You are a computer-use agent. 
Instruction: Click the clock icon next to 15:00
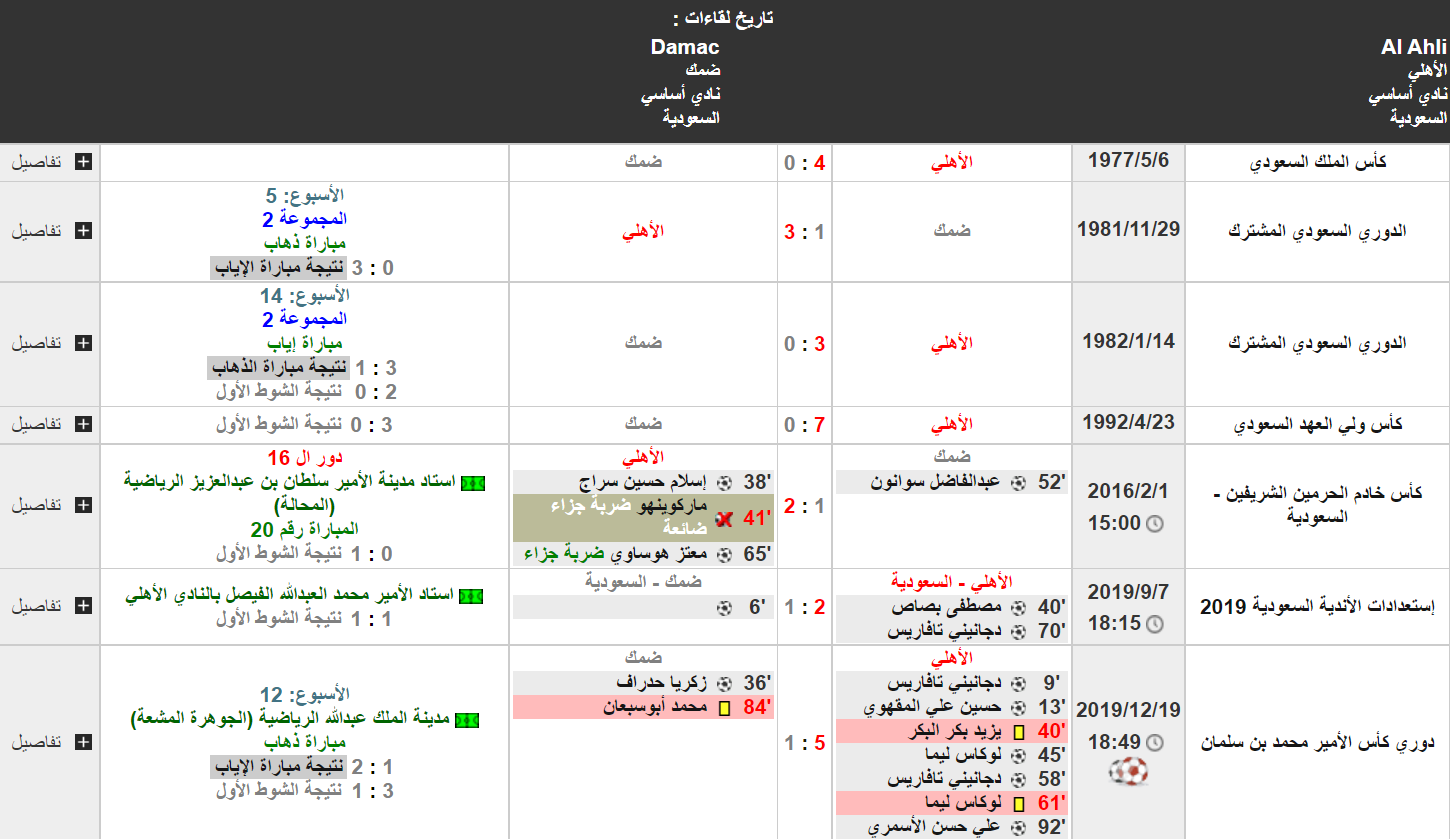[1154, 524]
